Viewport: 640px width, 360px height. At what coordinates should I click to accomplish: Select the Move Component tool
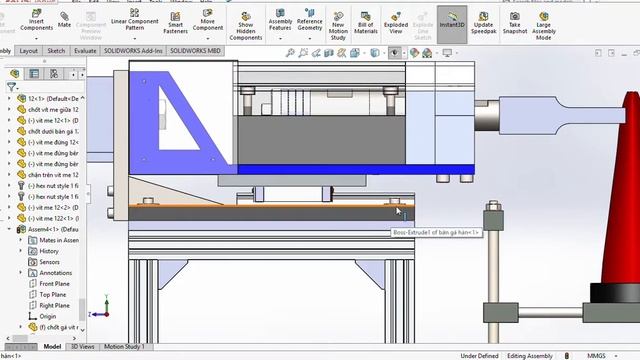point(207,20)
